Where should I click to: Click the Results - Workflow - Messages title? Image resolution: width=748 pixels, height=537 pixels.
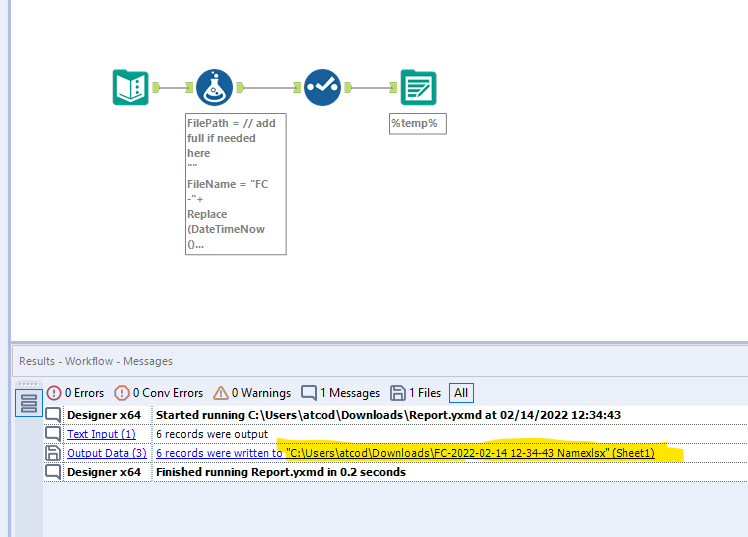(96, 361)
